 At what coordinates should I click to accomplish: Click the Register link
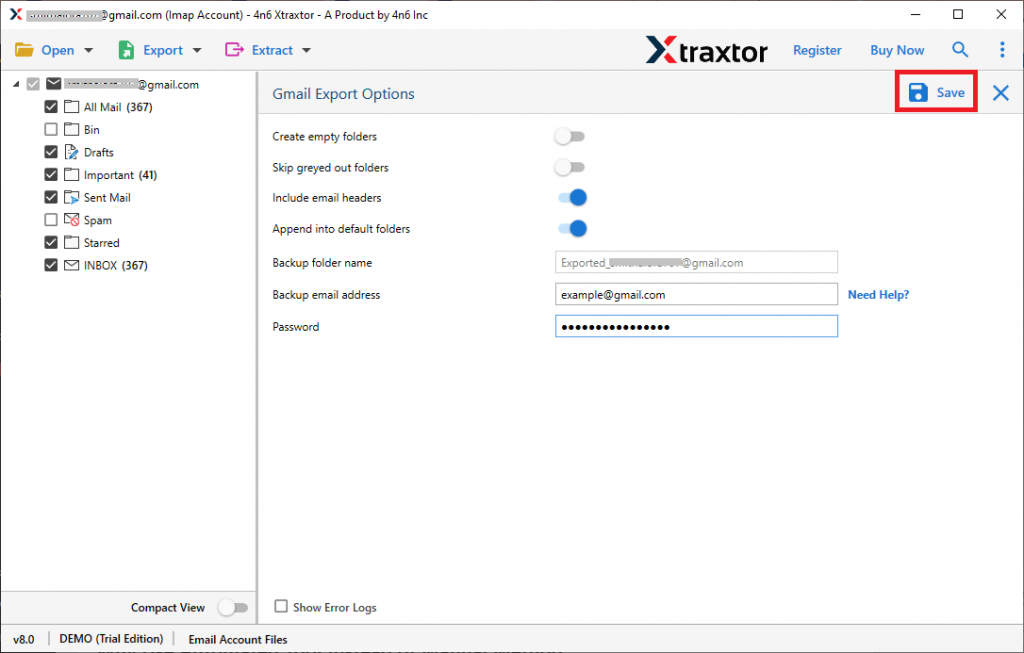[817, 49]
